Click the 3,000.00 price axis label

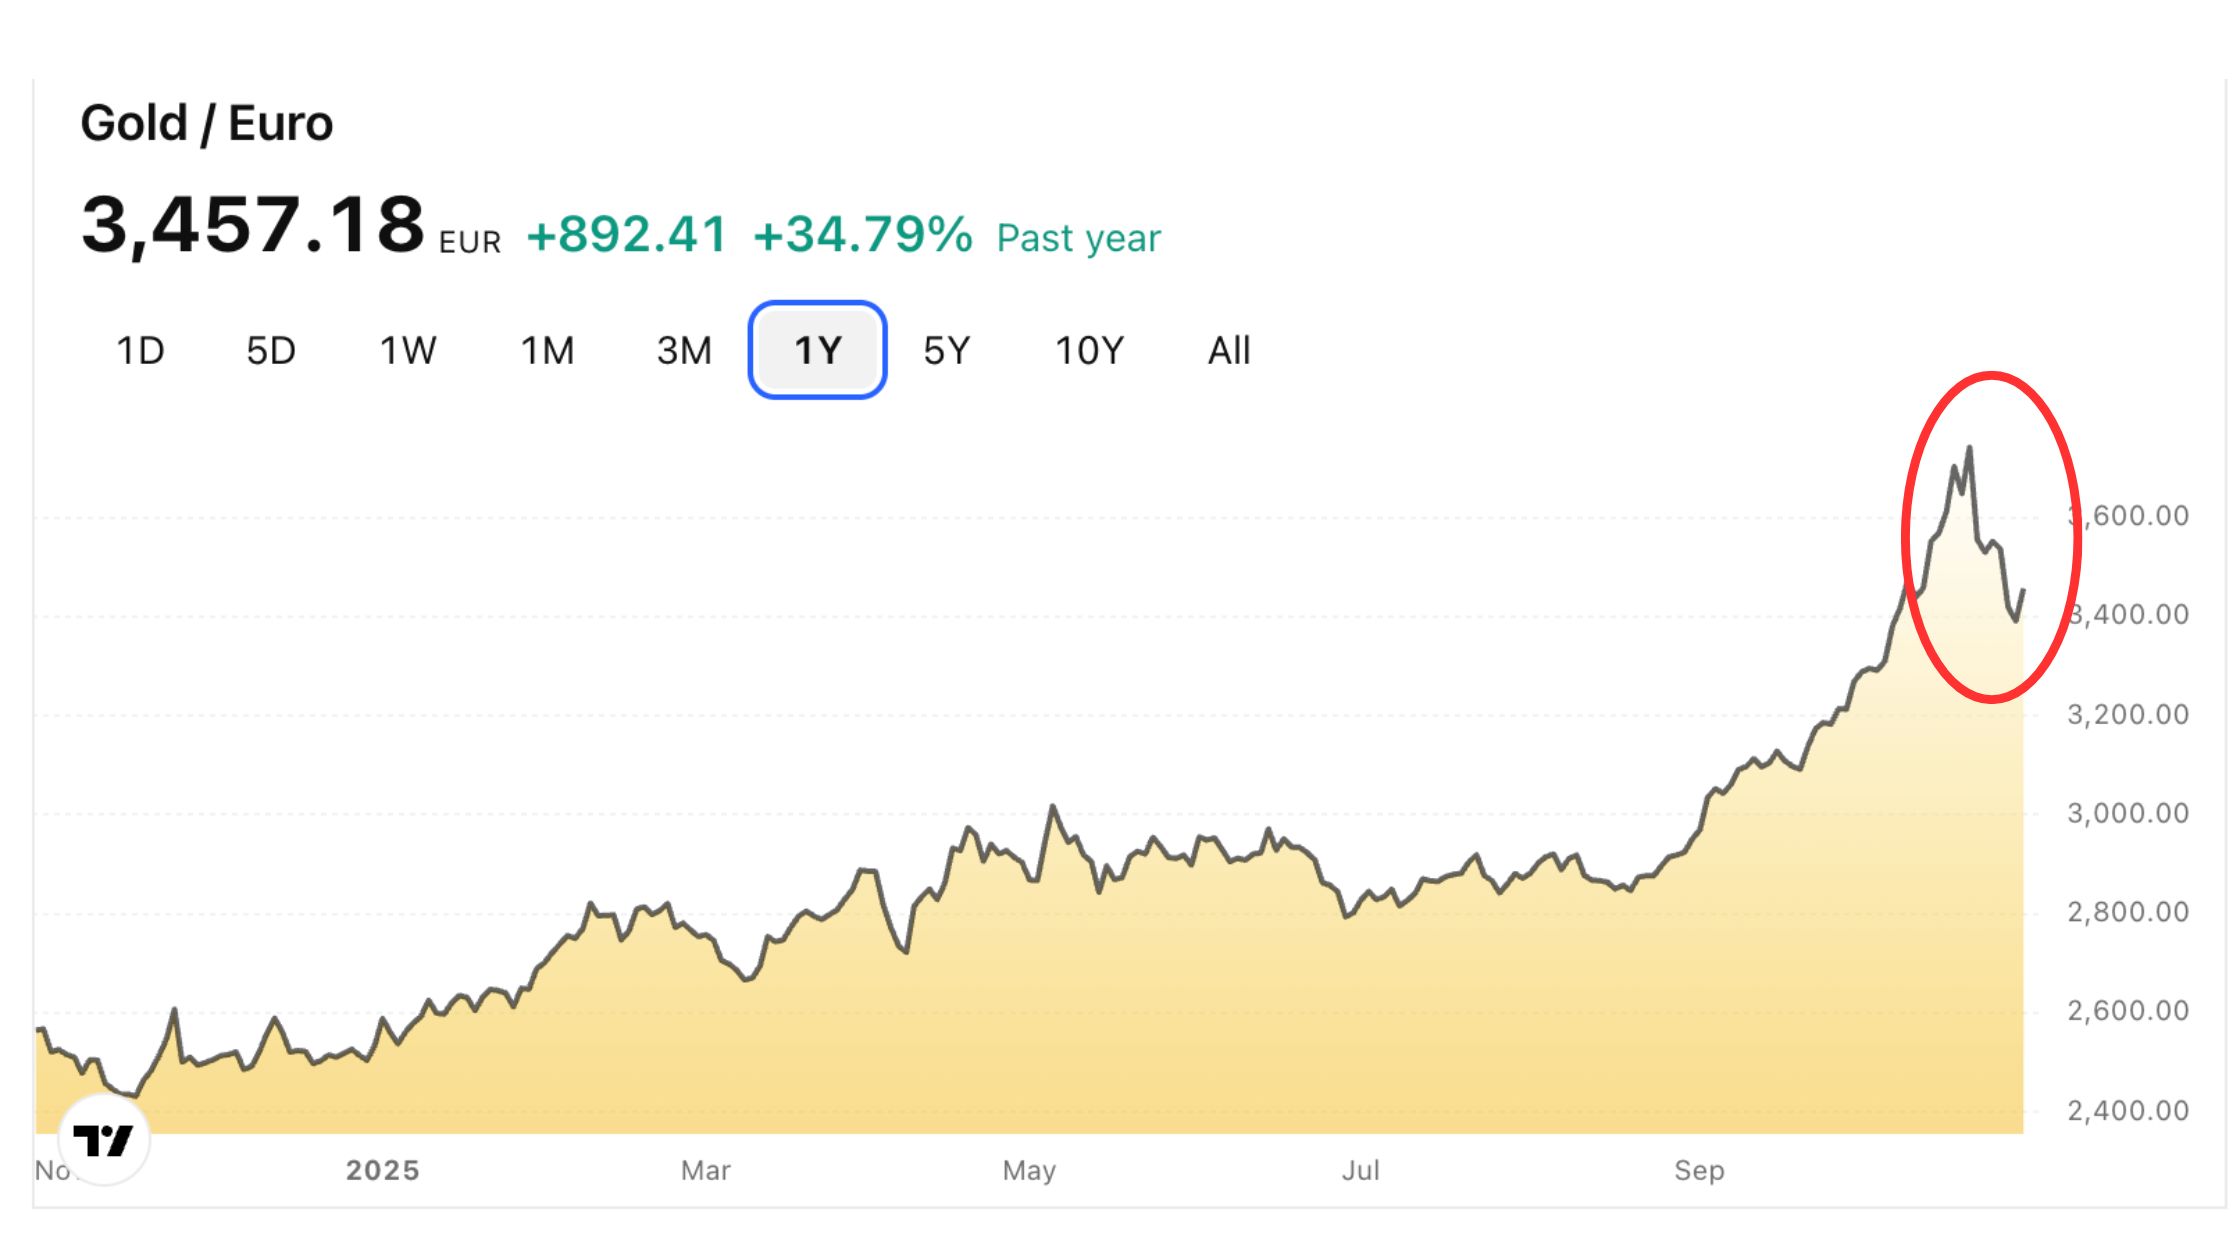2128,813
